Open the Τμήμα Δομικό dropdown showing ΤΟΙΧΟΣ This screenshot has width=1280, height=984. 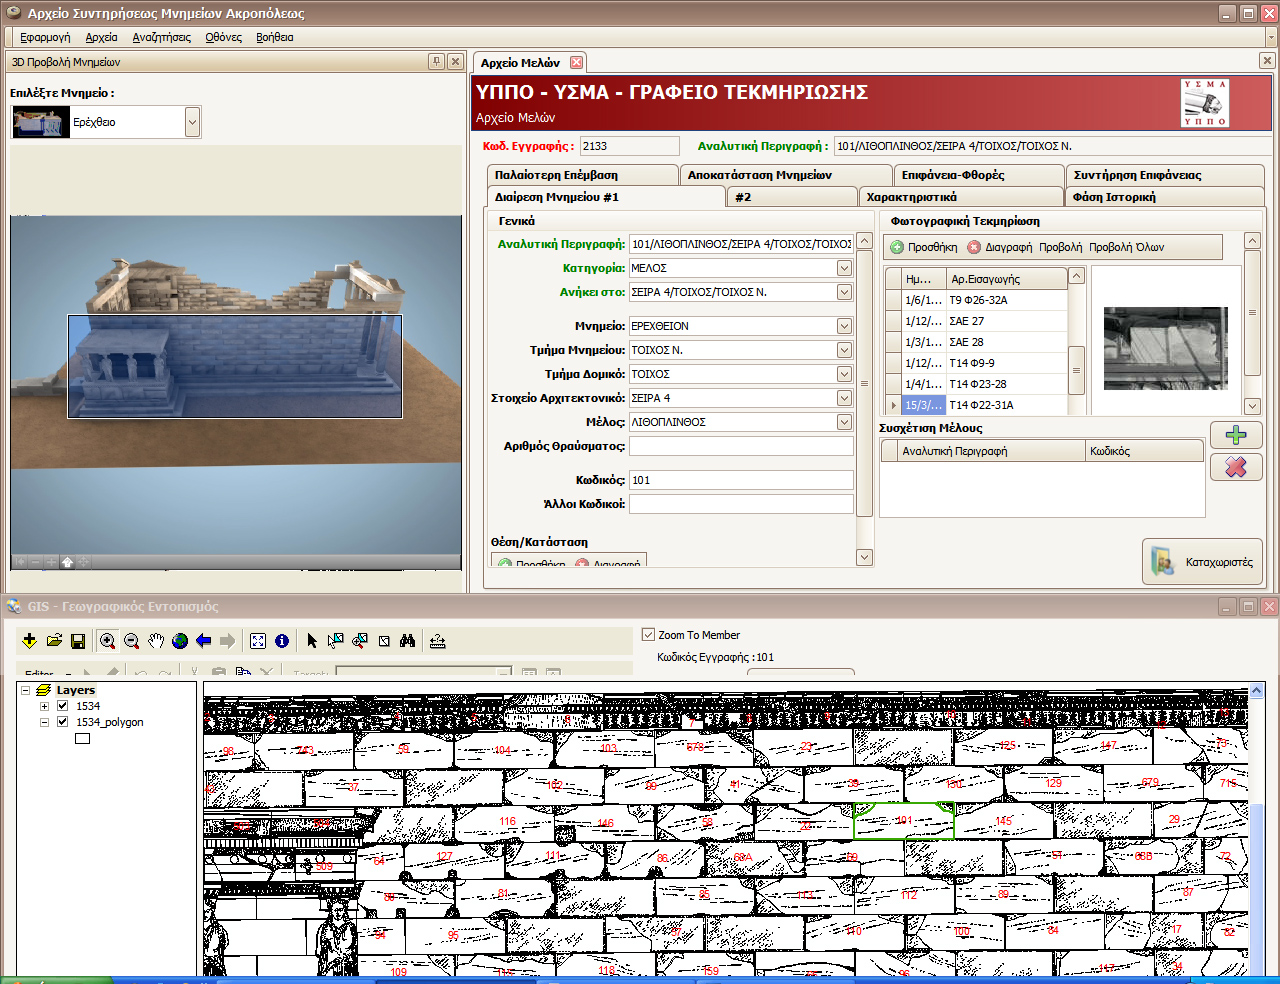coord(844,374)
